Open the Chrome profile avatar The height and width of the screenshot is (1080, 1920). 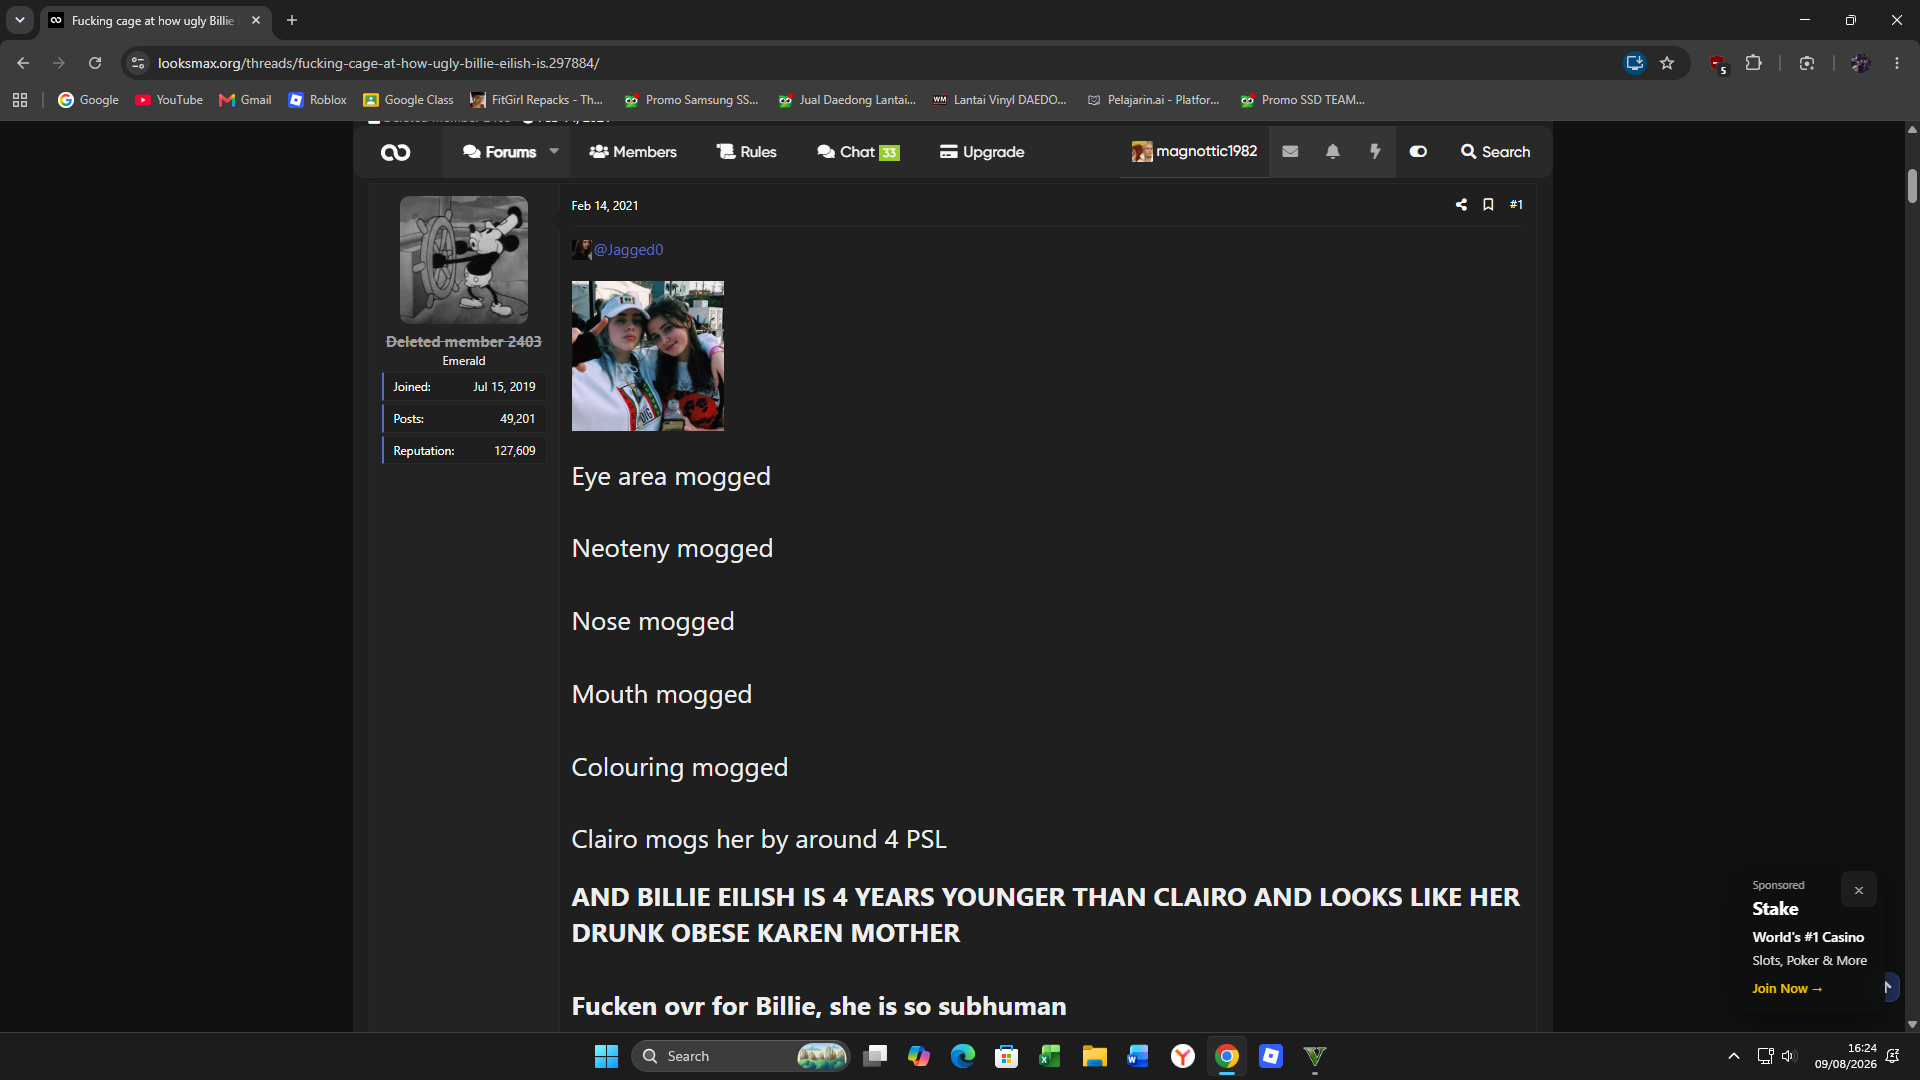1860,63
